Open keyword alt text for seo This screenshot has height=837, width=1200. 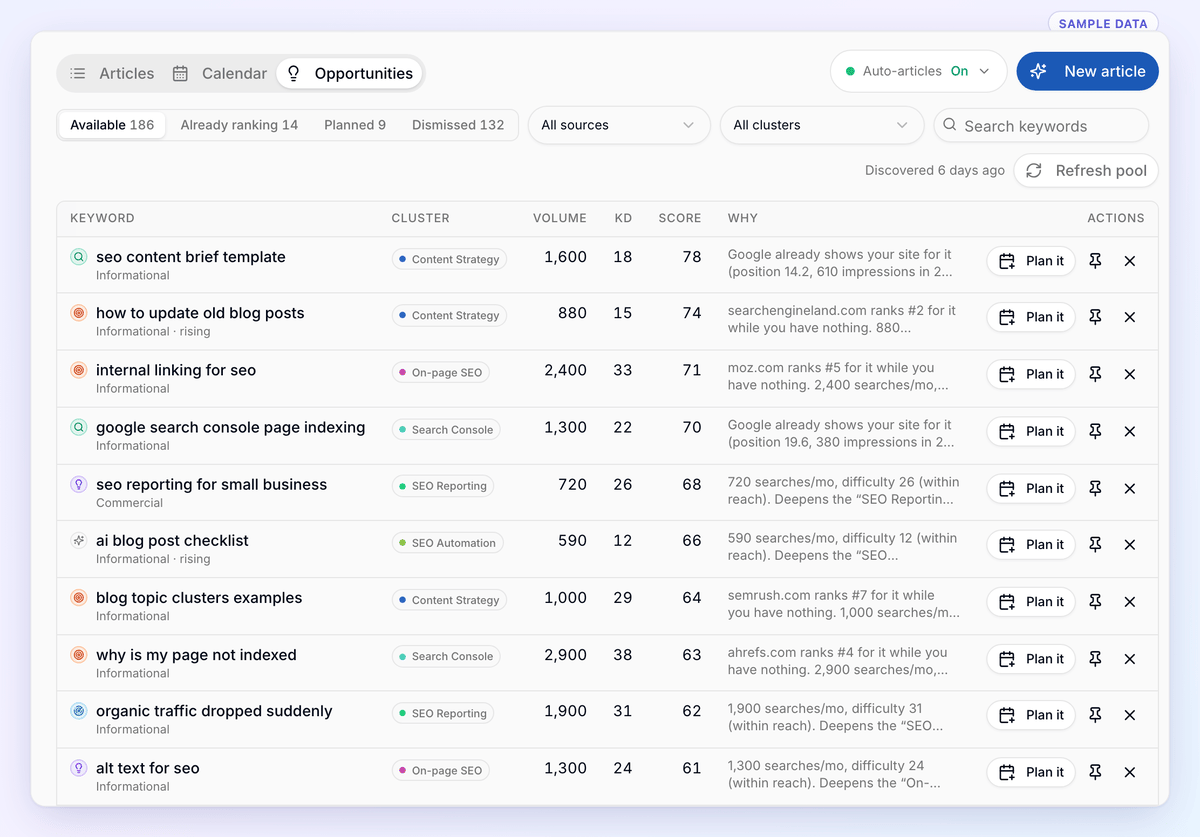coord(148,768)
